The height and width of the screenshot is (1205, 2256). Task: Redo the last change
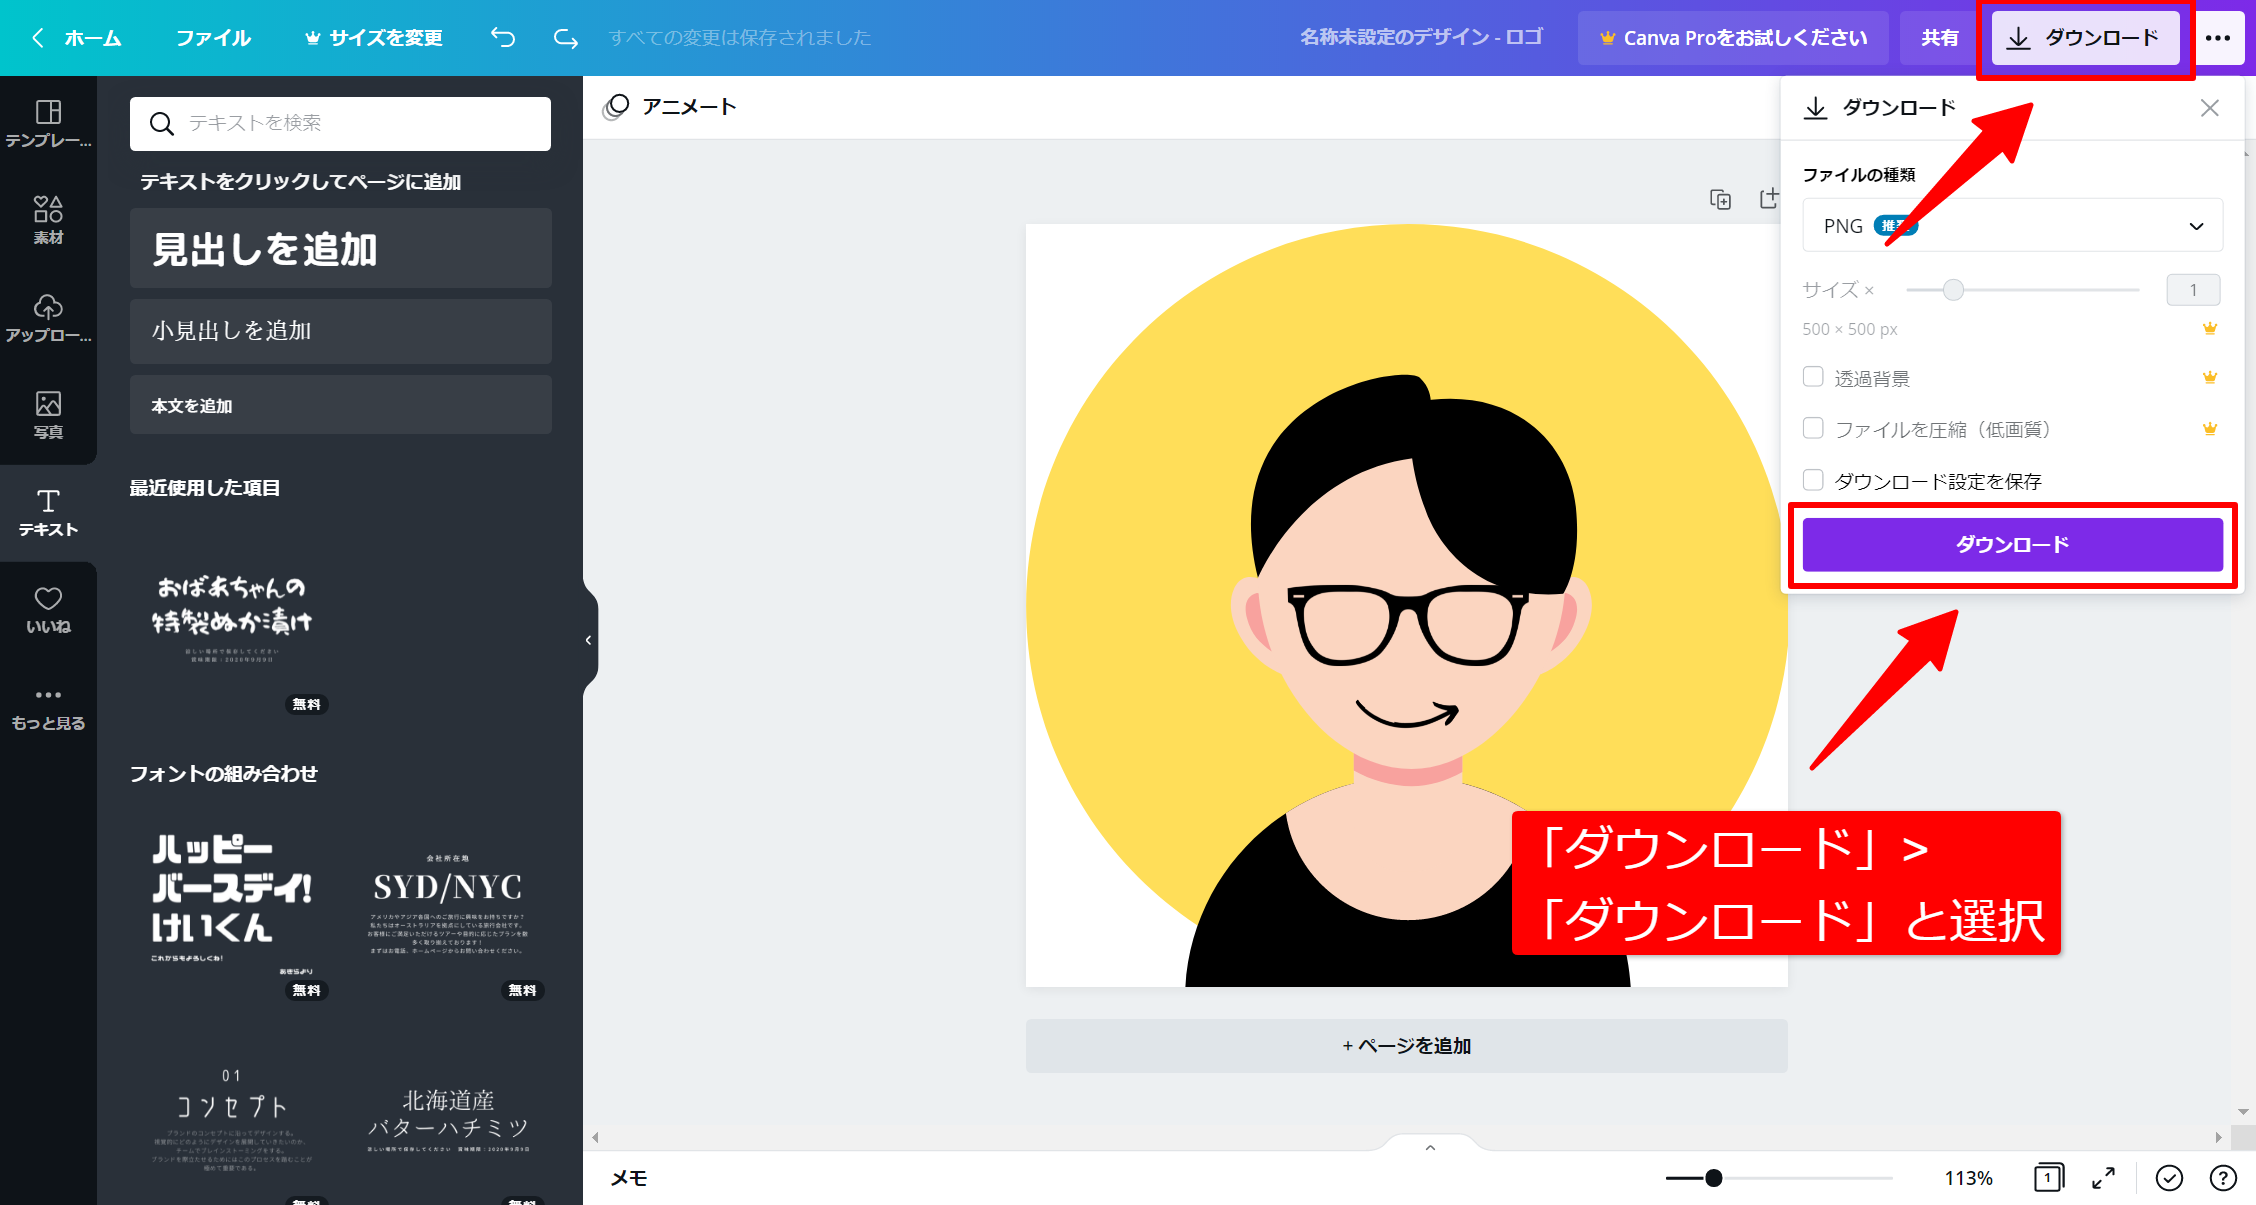566,38
